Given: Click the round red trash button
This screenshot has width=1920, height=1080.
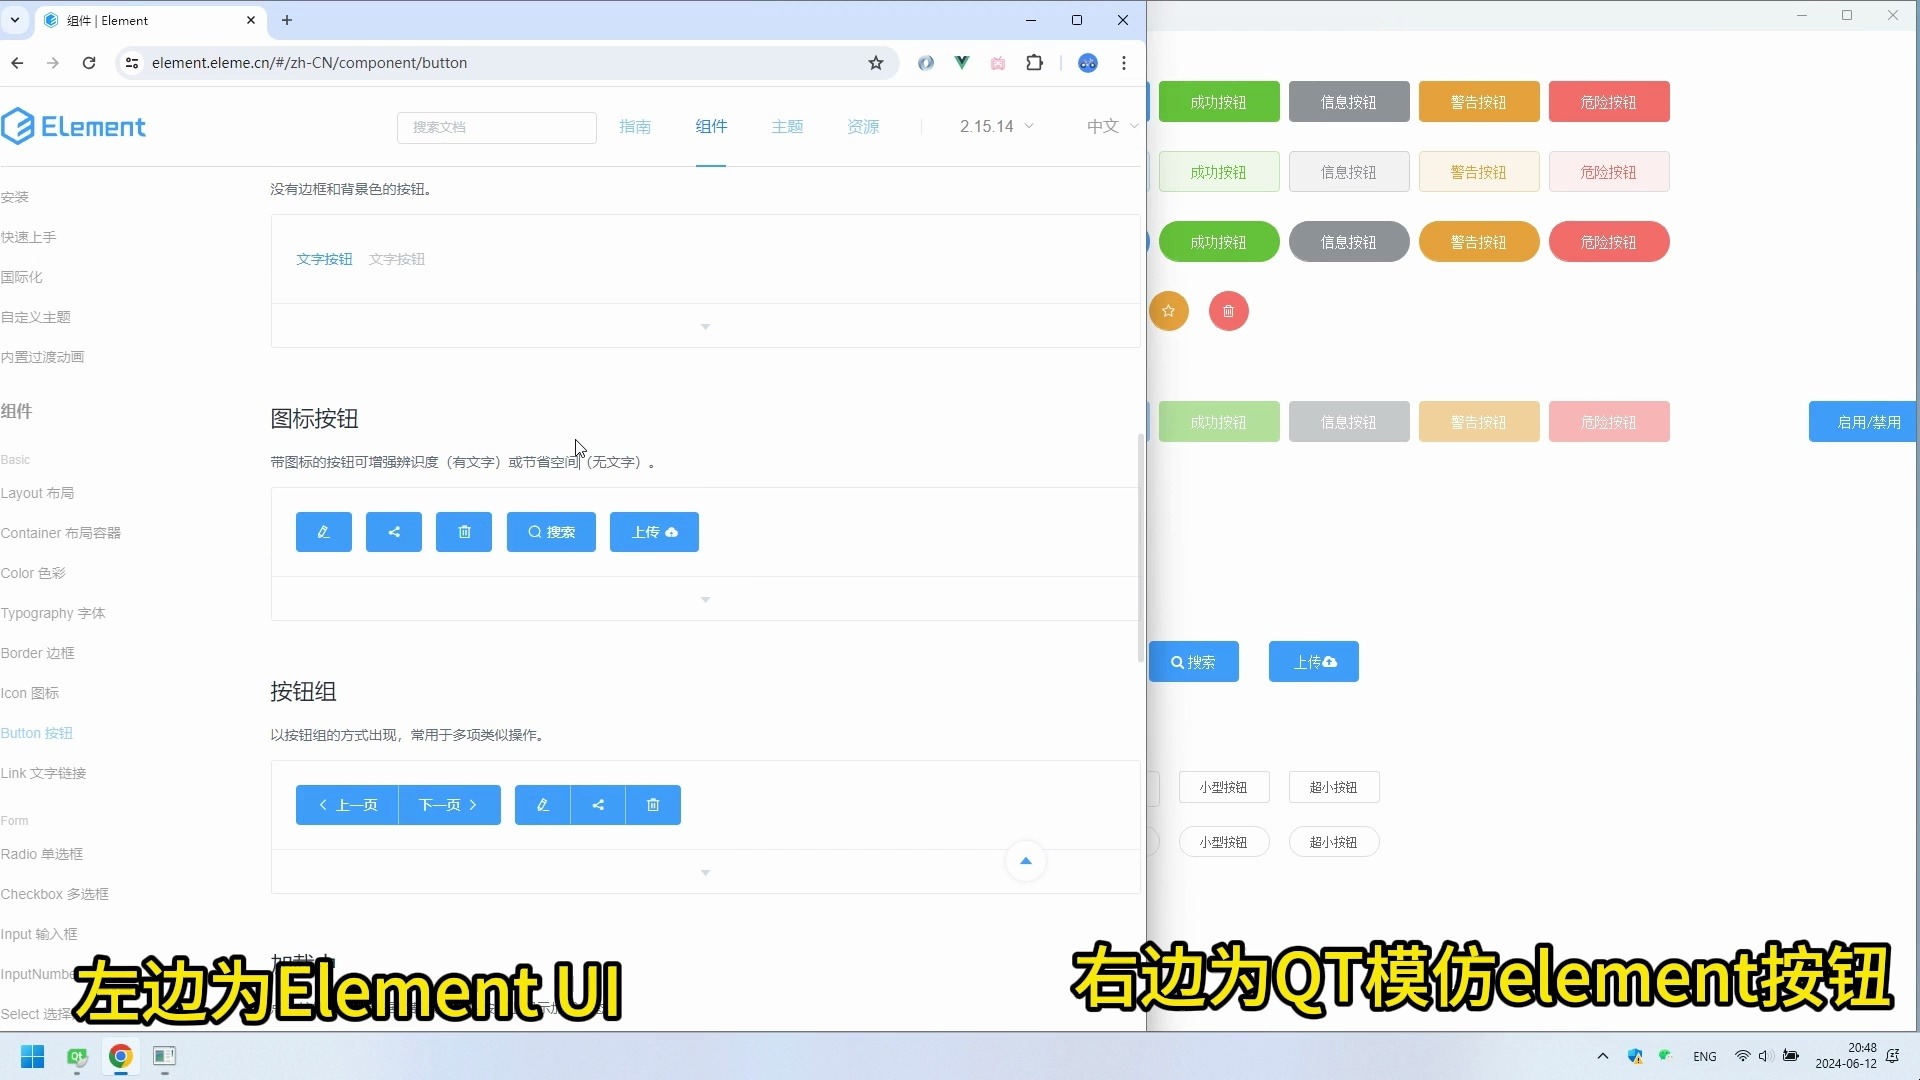Looking at the screenshot, I should pyautogui.click(x=1228, y=311).
